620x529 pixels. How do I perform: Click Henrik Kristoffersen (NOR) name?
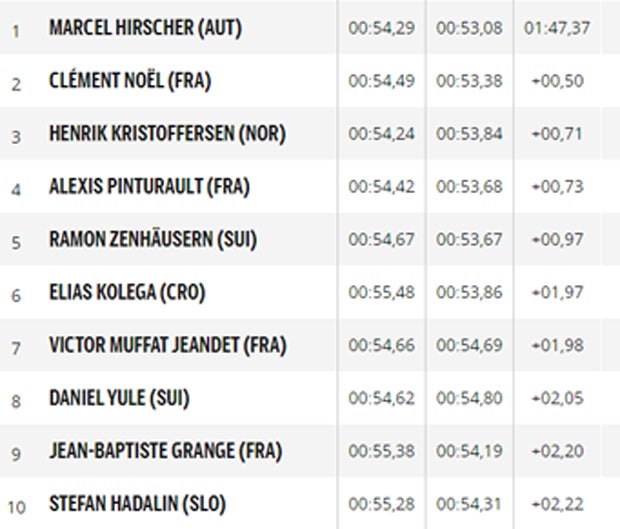167,134
